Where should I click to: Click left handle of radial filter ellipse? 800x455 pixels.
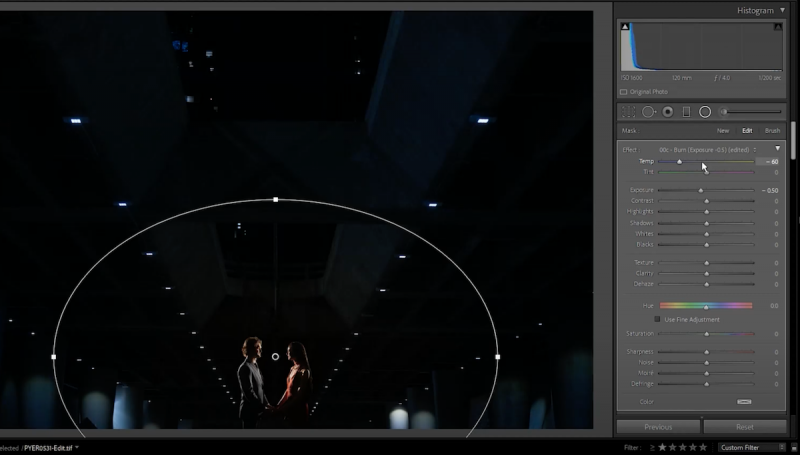click(54, 357)
